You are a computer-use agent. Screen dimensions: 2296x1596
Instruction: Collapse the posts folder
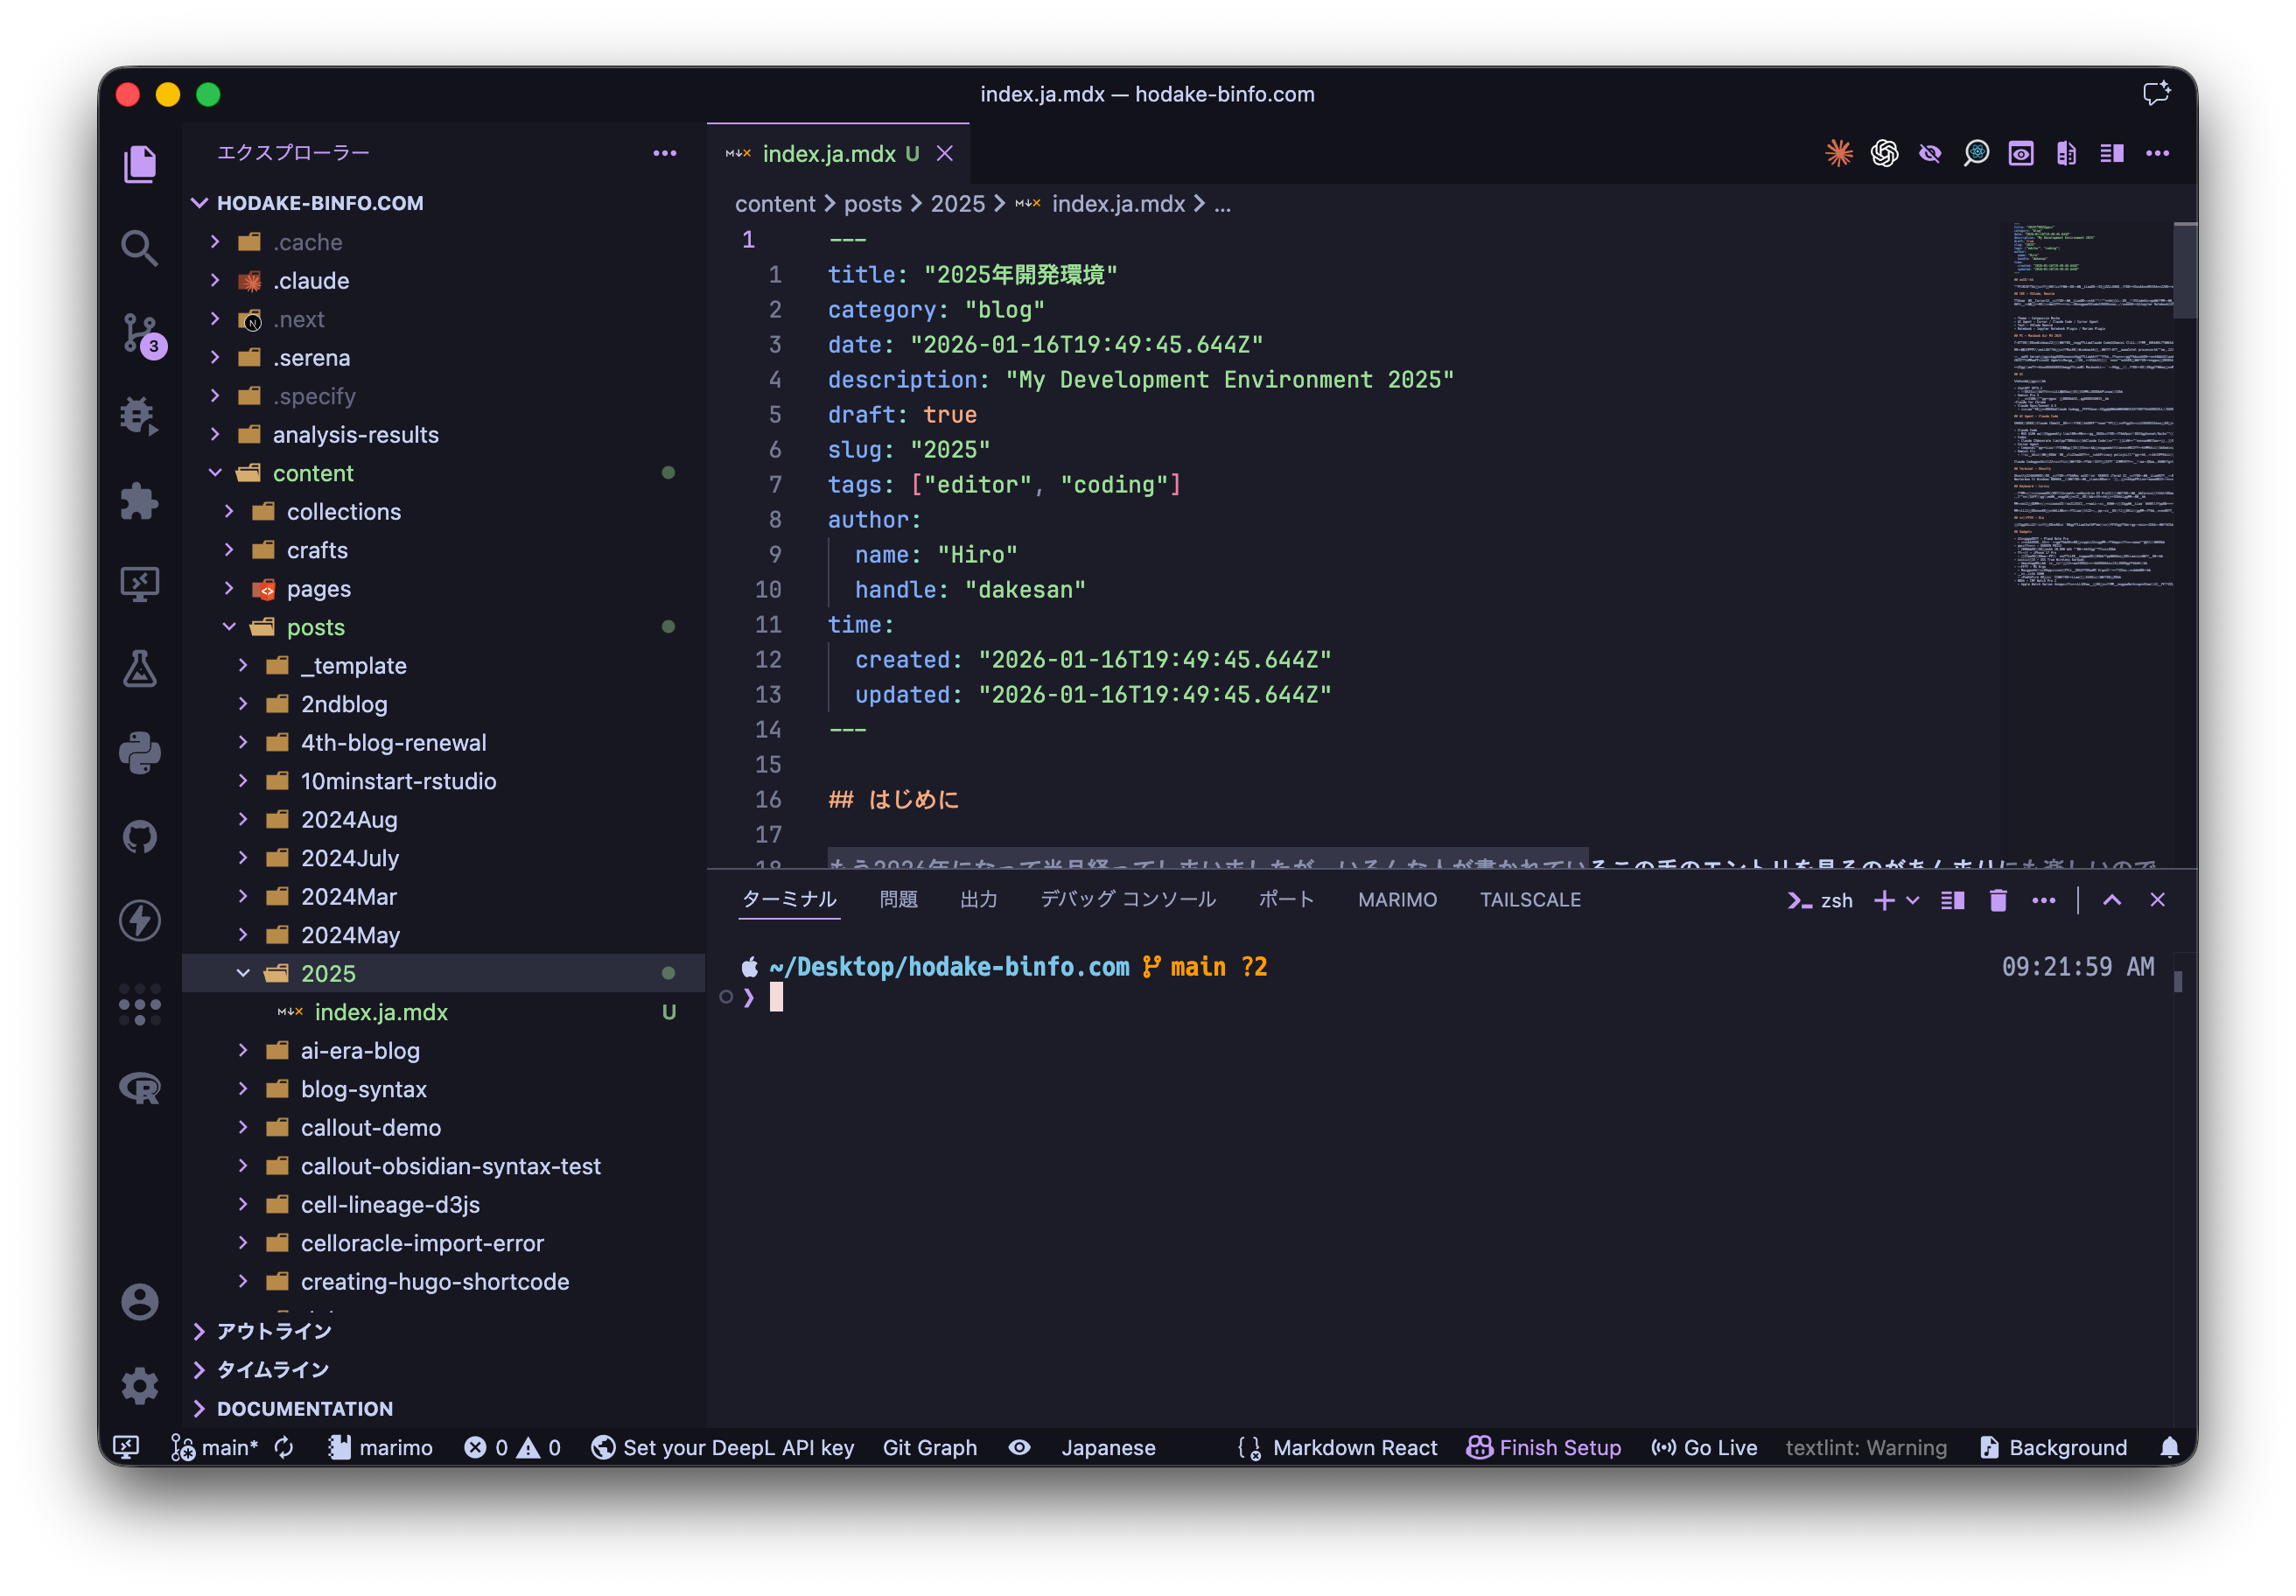click(x=315, y=627)
